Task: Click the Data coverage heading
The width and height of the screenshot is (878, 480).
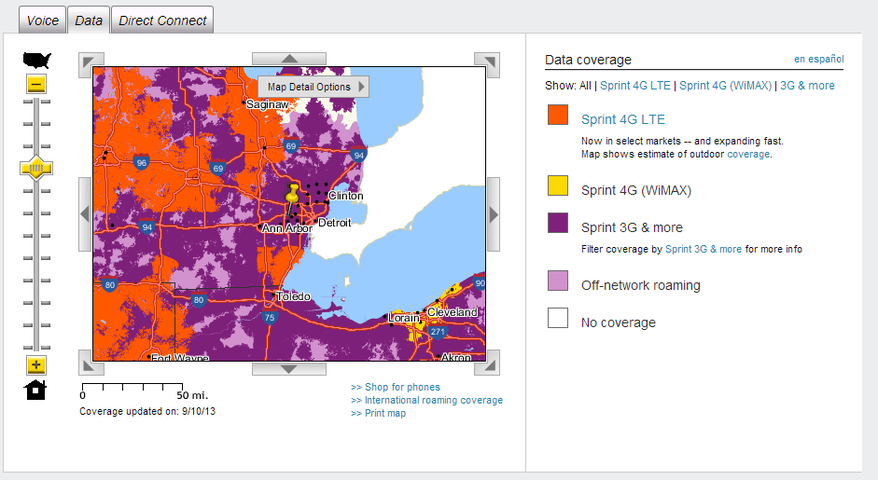Action: (x=588, y=60)
